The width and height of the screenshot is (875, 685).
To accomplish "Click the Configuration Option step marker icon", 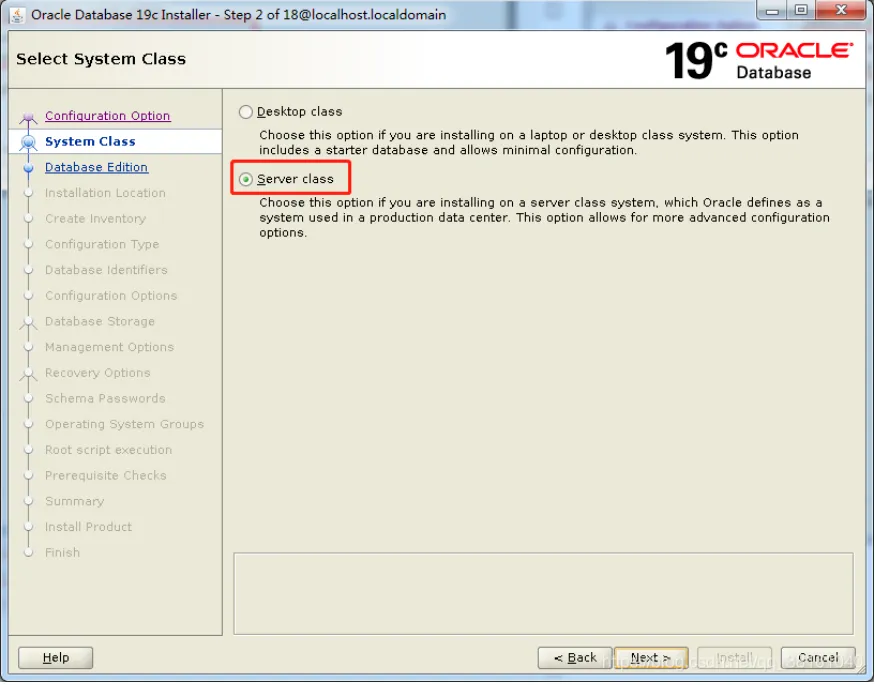I will pos(28,117).
